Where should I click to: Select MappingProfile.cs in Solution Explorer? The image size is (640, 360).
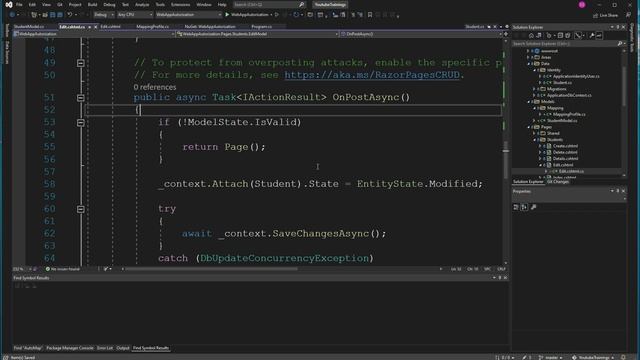click(x=569, y=115)
